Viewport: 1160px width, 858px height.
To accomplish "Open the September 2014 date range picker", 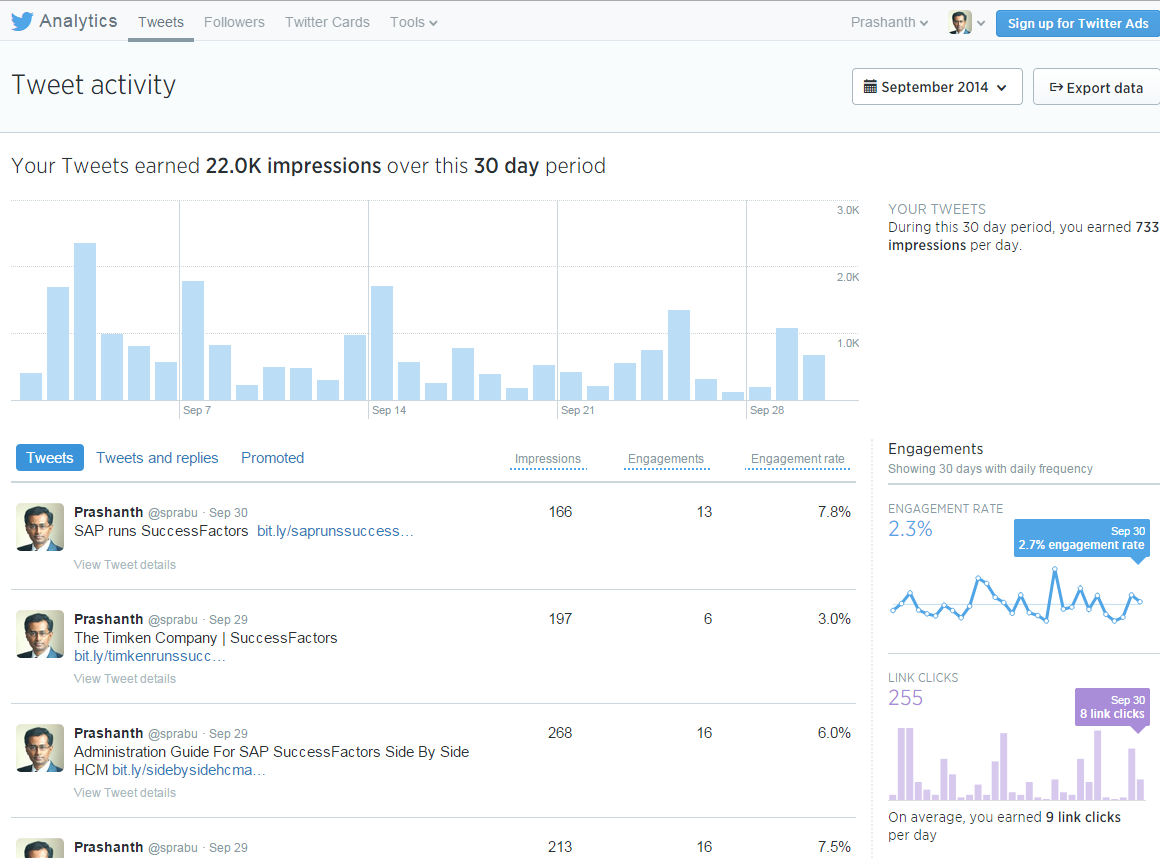I will 936,86.
